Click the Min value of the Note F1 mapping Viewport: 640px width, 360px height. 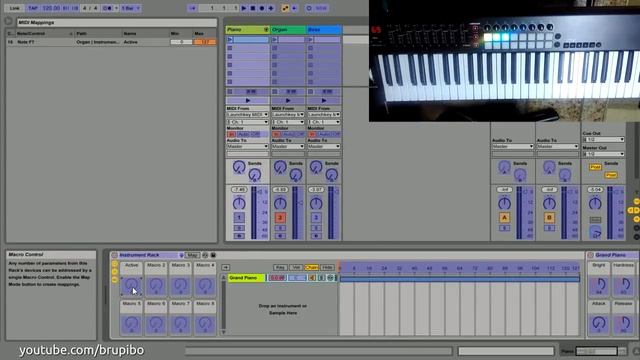[x=181, y=42]
